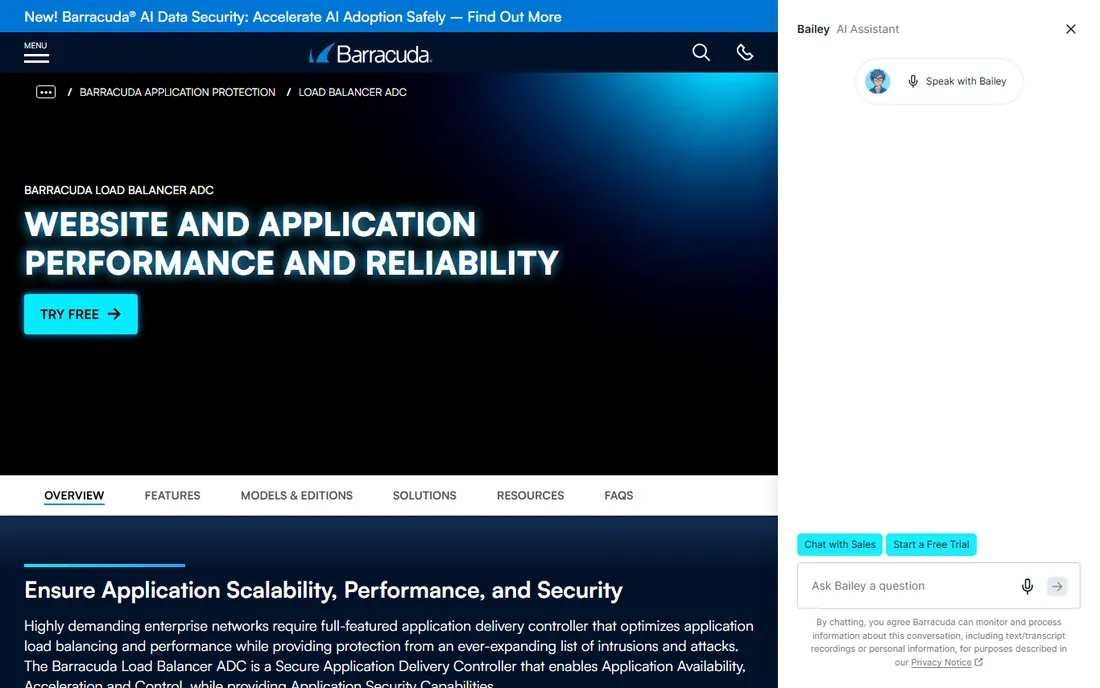
Task: Open the hamburger MENU icon
Action: click(x=36, y=53)
